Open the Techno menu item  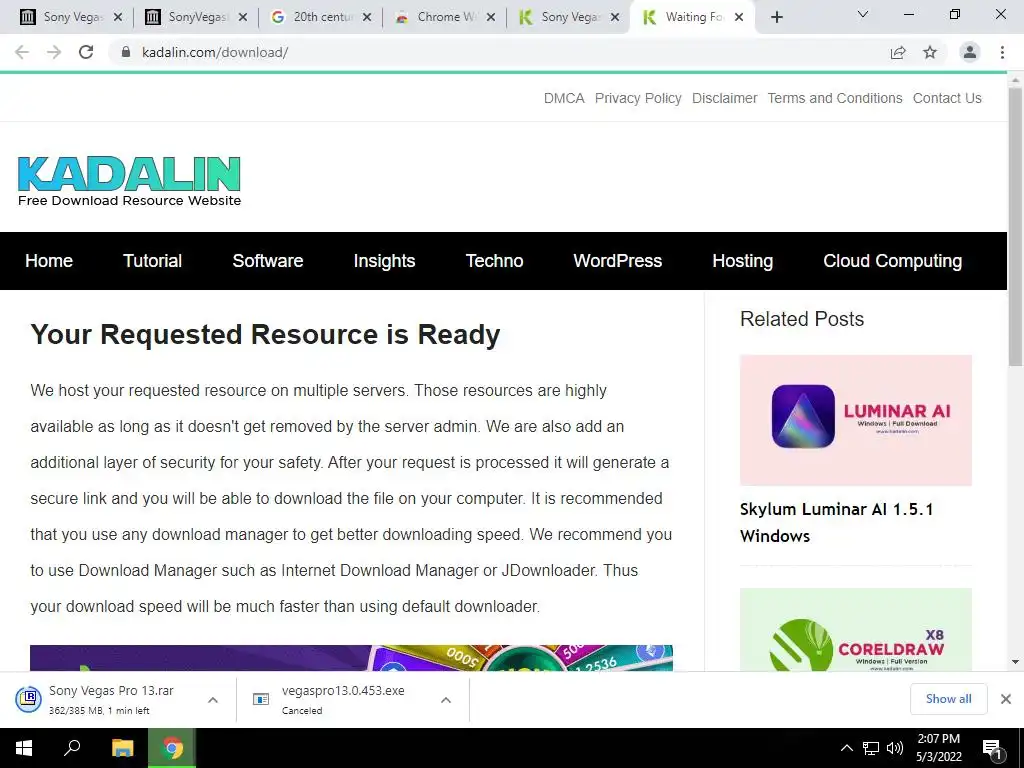pos(494,261)
